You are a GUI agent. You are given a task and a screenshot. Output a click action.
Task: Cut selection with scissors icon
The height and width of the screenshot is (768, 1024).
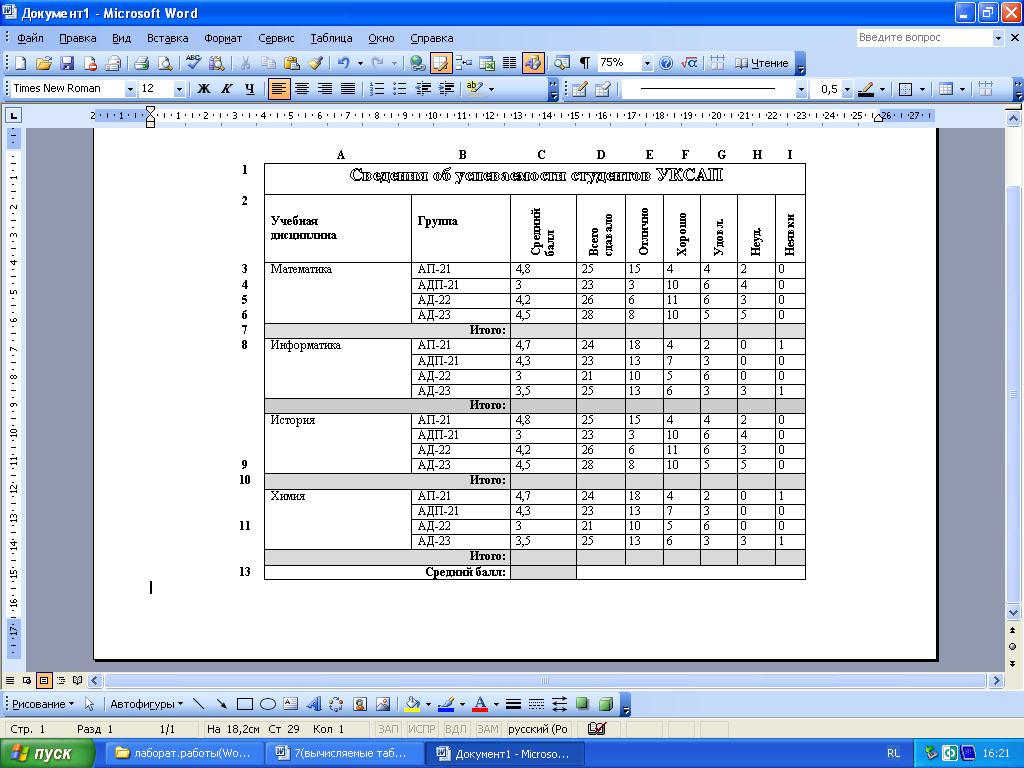click(x=245, y=63)
